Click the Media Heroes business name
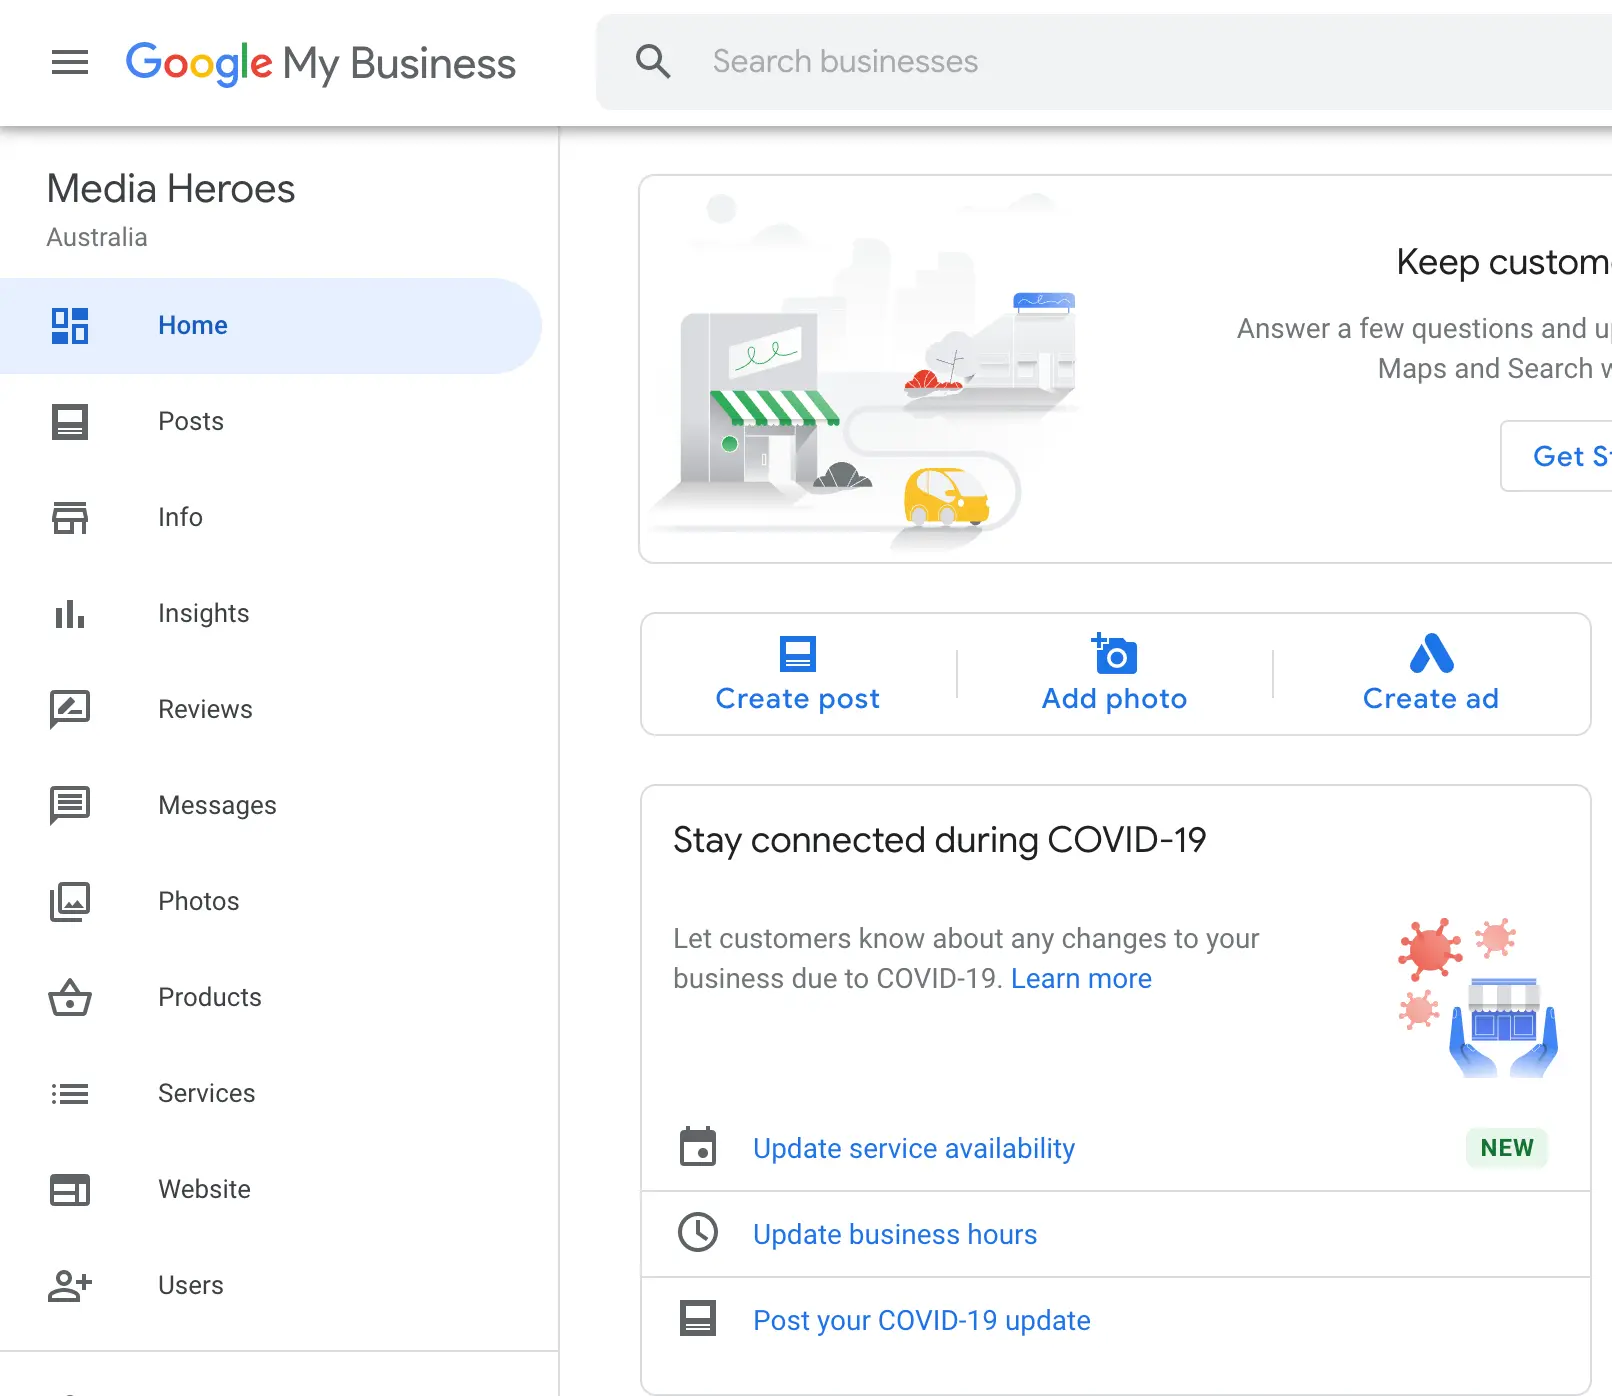Viewport: 1612px width, 1396px height. click(x=171, y=189)
